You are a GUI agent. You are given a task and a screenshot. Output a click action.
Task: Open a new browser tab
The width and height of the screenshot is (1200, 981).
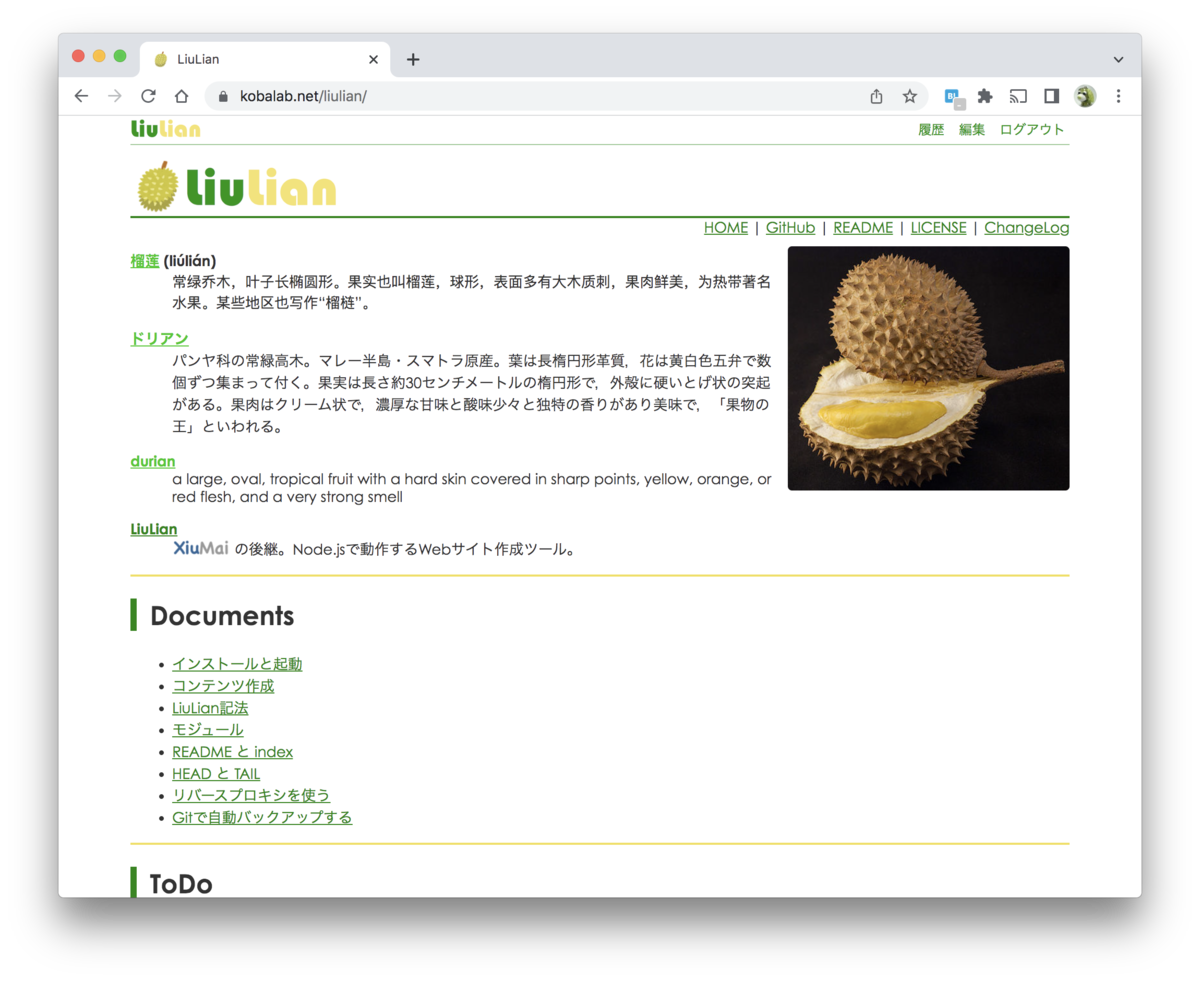[413, 59]
